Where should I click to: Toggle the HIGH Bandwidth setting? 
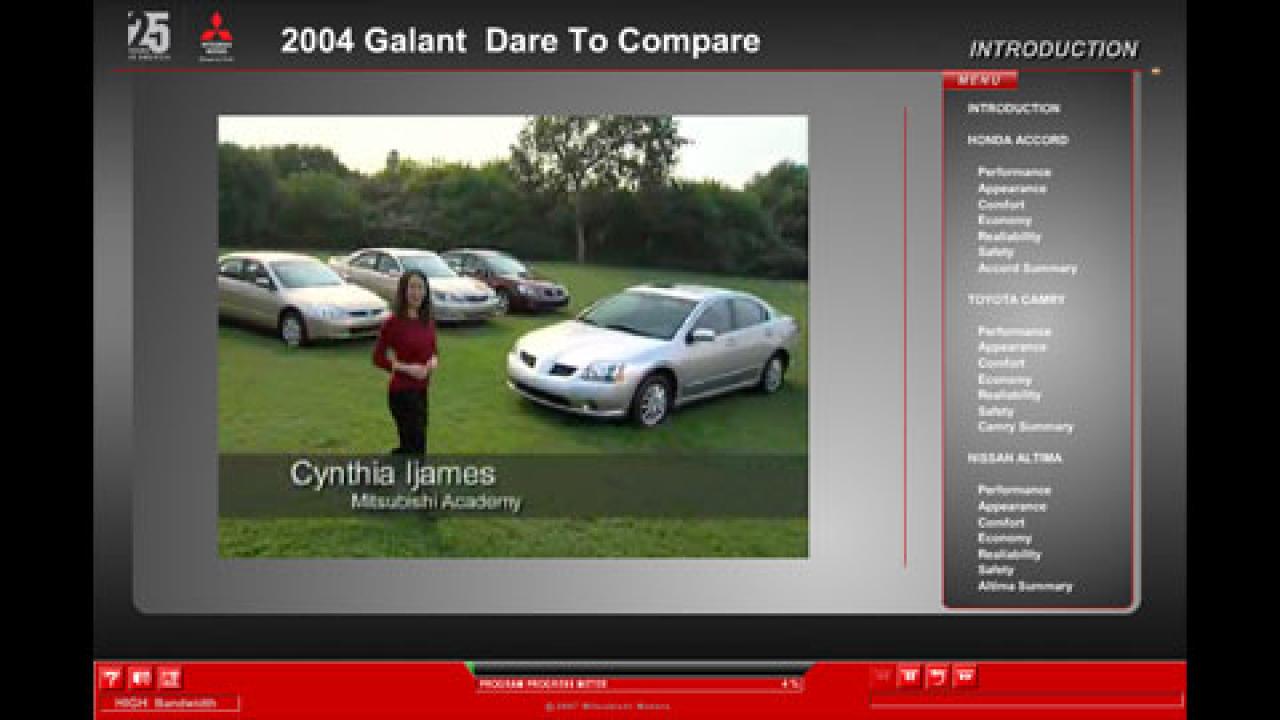(169, 703)
